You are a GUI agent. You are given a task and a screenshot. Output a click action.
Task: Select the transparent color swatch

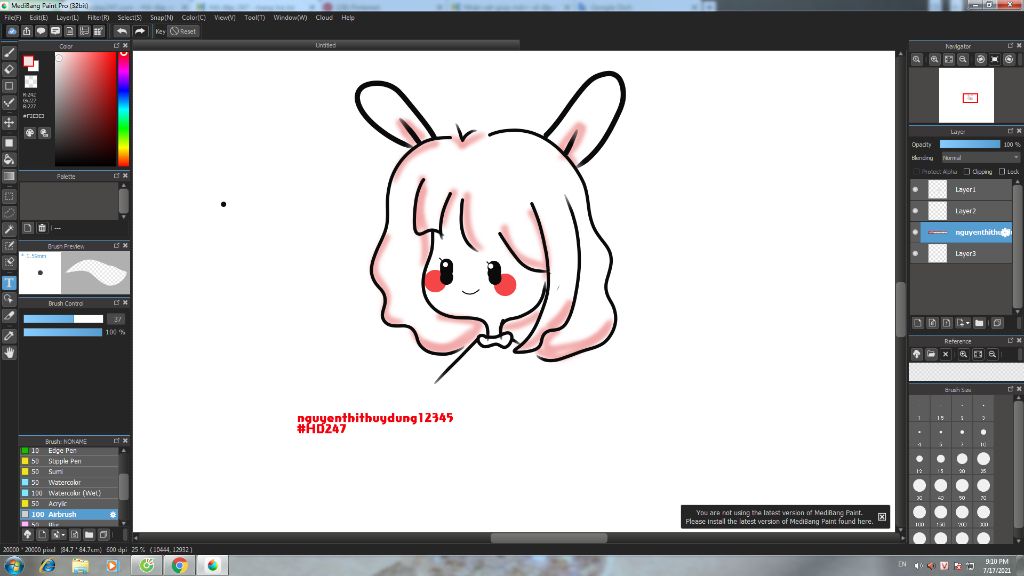[x=31, y=82]
